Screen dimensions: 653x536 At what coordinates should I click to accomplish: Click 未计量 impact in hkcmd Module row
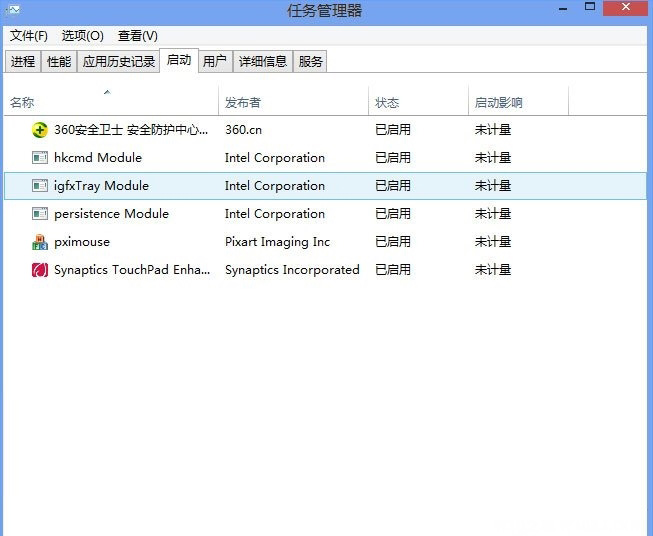click(x=493, y=158)
